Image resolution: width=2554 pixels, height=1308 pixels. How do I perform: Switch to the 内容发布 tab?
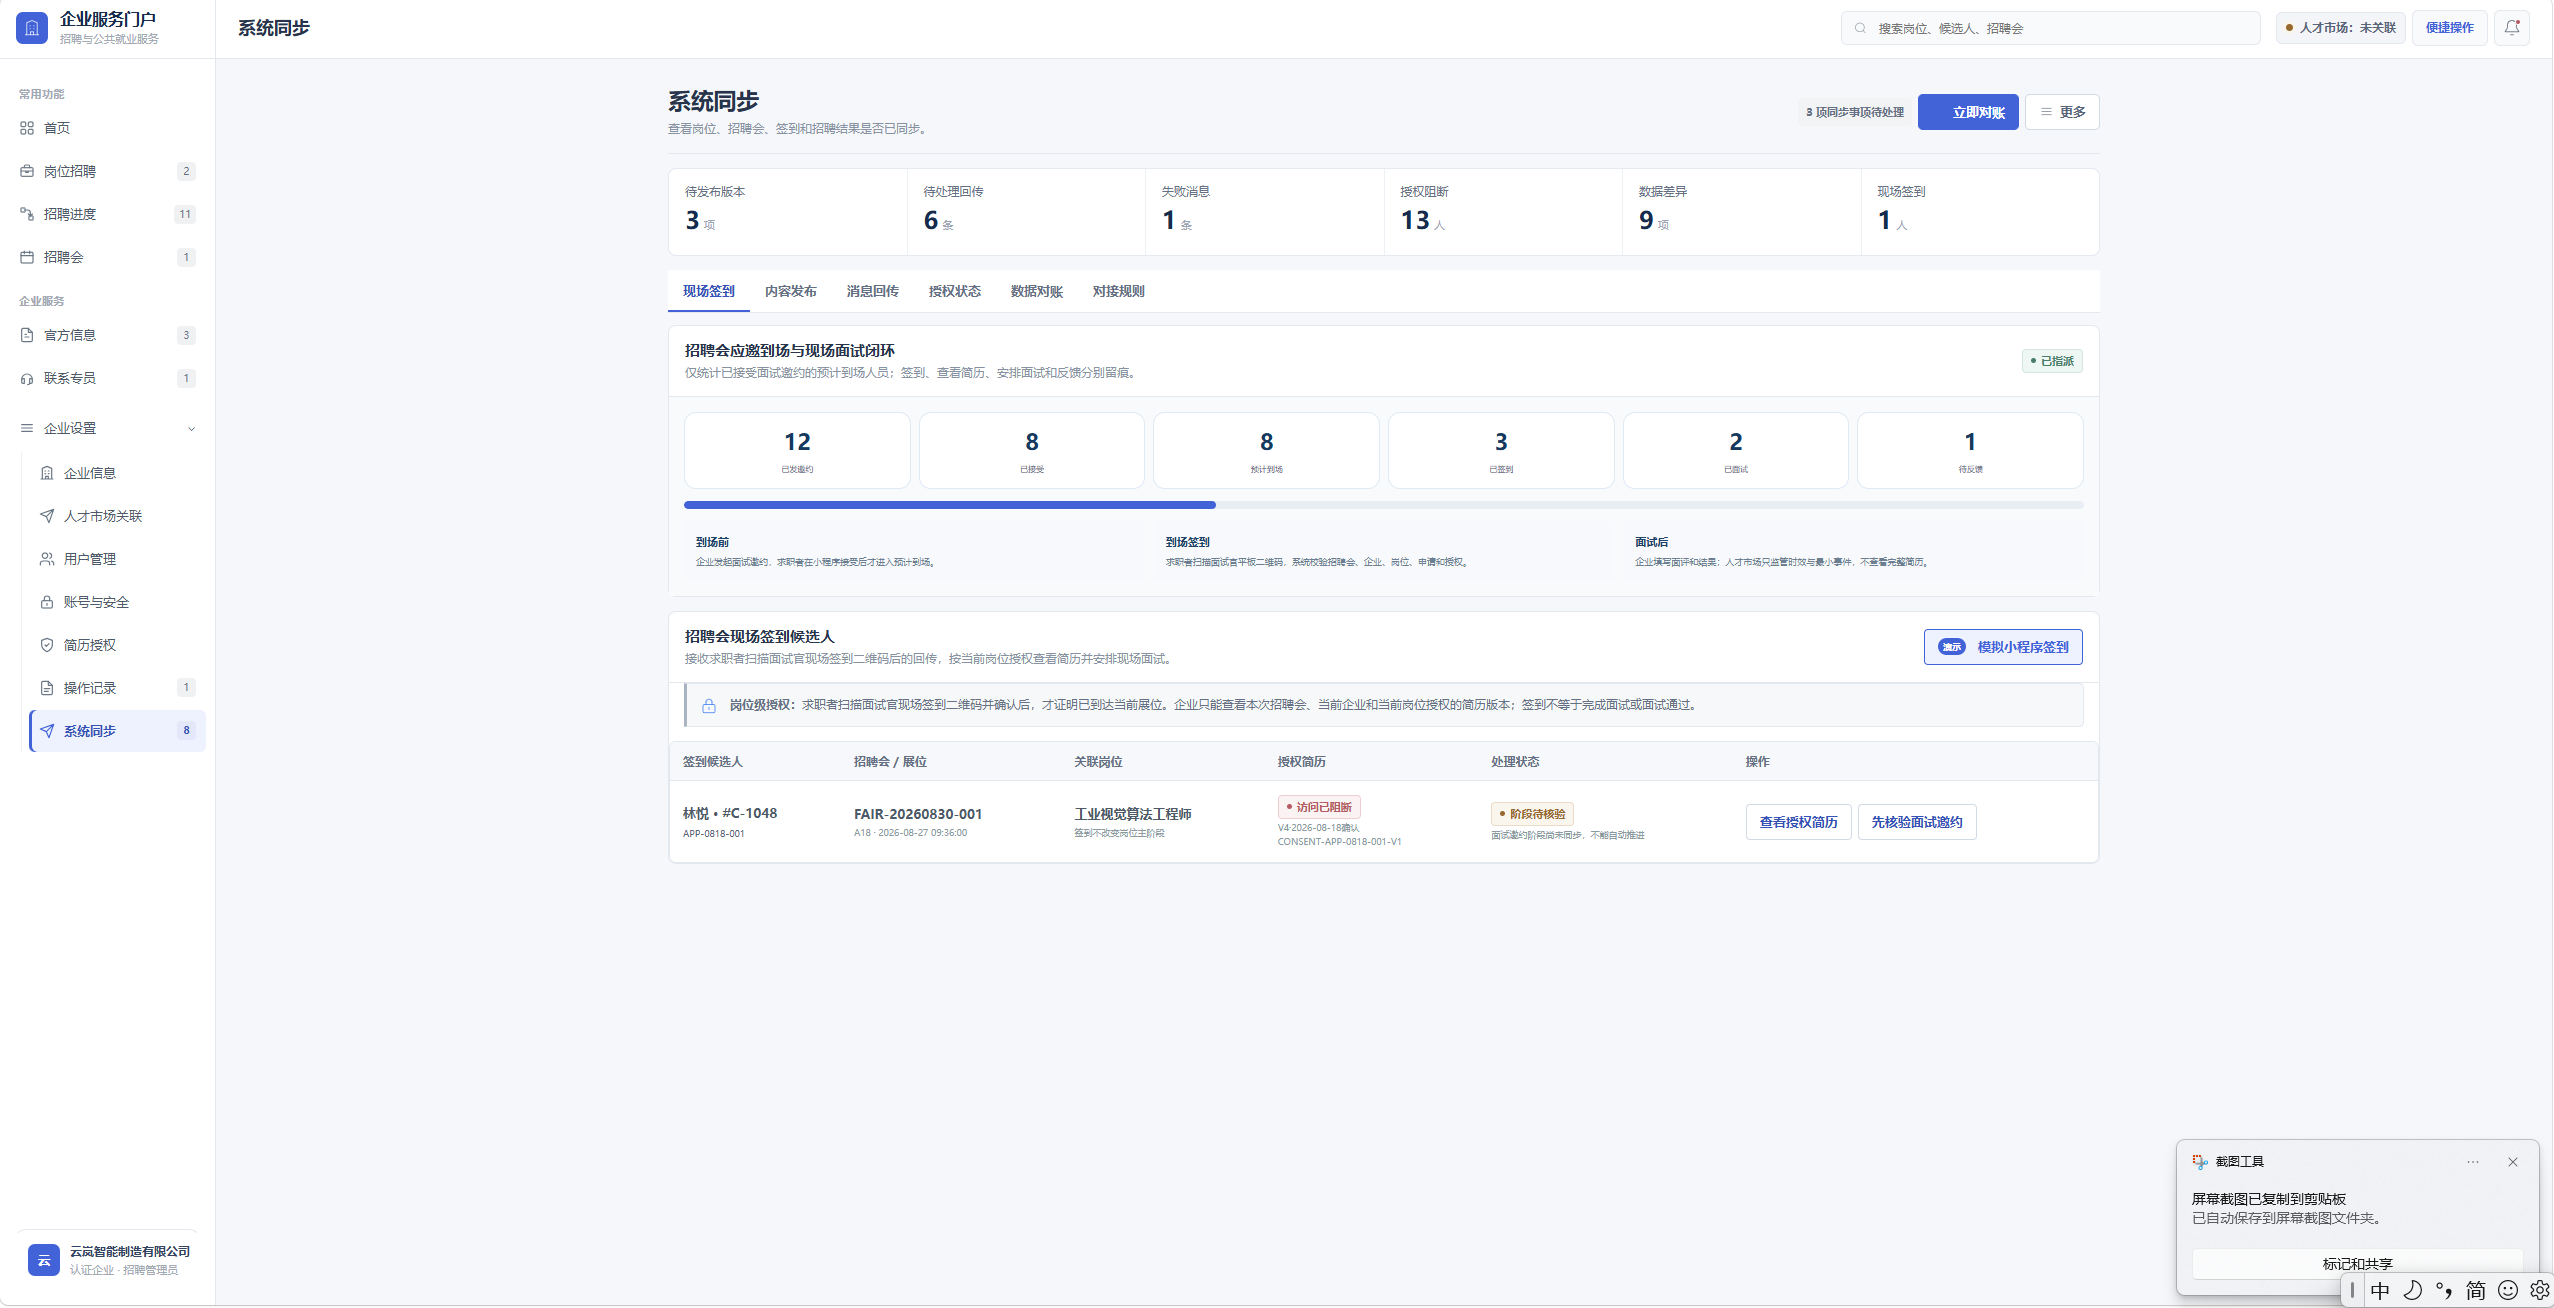791,291
